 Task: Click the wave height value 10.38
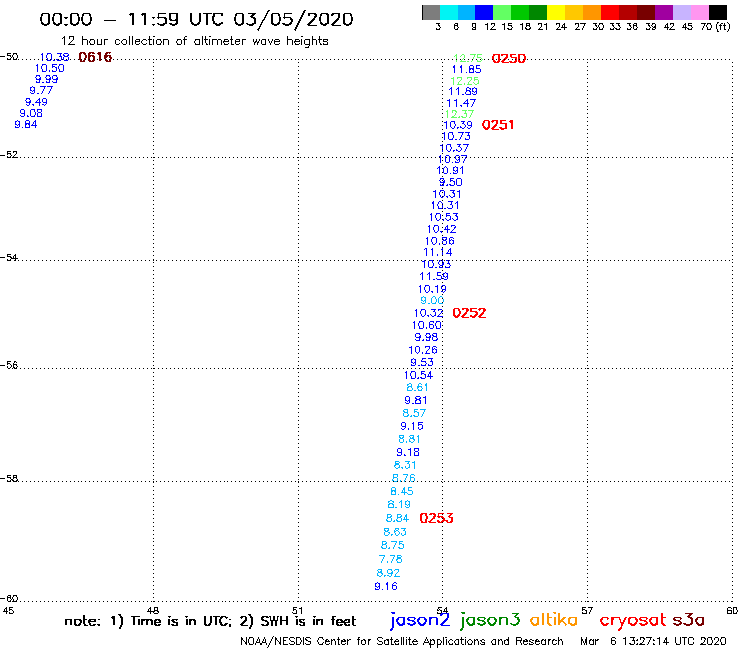point(54,57)
